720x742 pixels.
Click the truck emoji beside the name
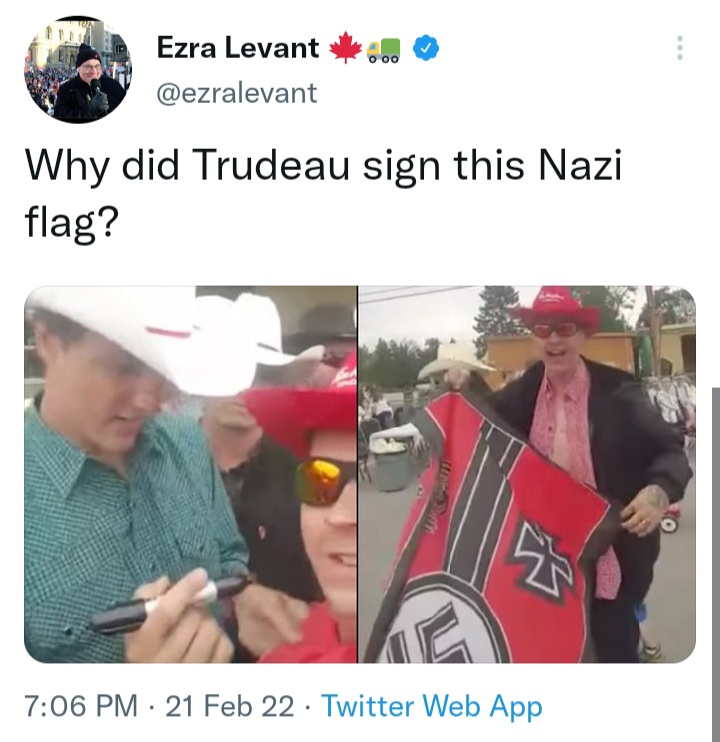384,51
